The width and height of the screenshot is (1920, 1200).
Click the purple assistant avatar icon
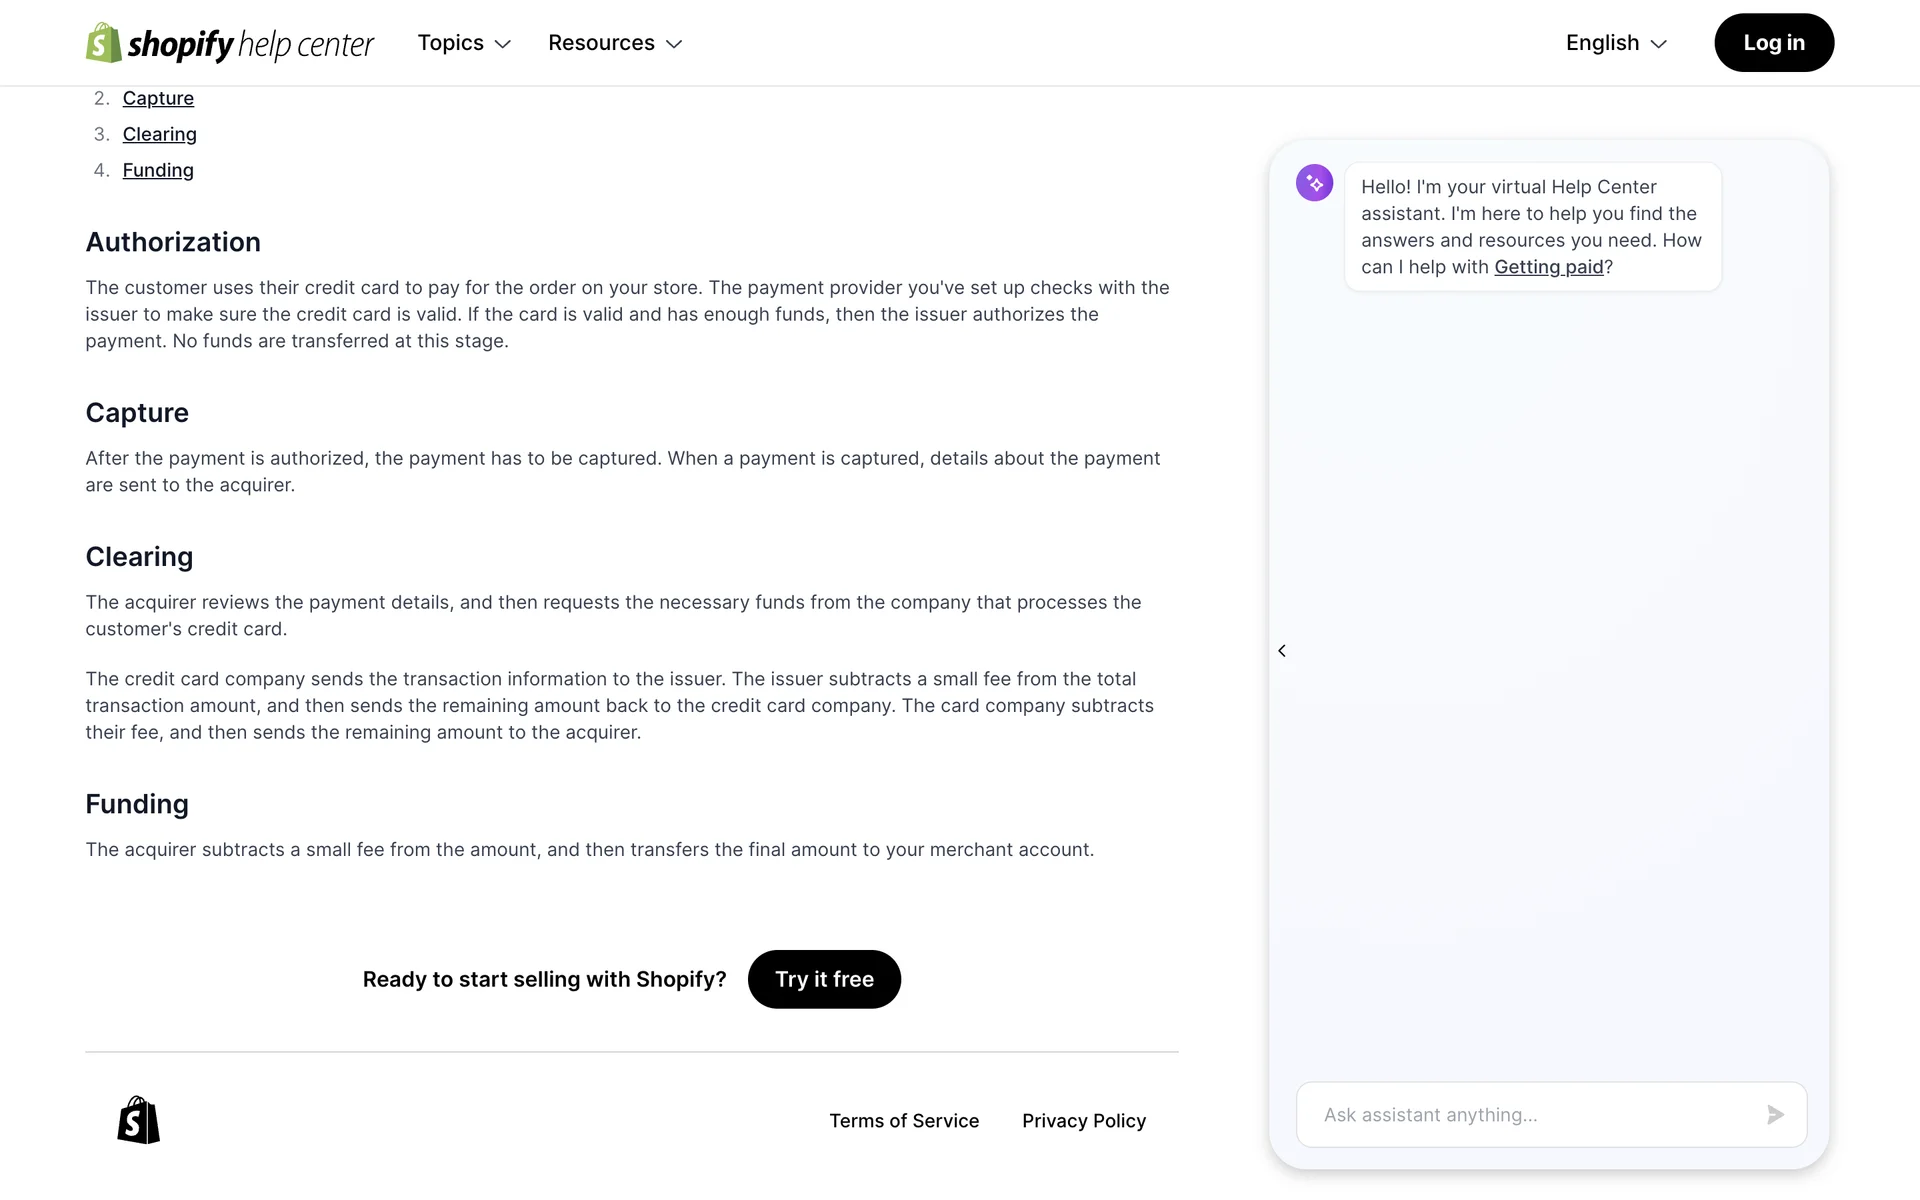(x=1314, y=183)
